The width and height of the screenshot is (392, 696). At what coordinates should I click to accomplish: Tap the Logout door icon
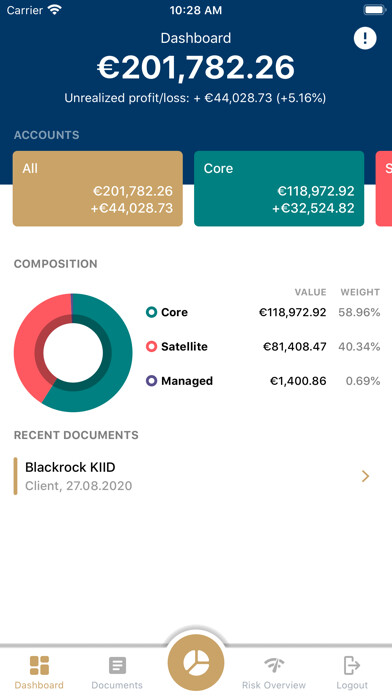[352, 665]
